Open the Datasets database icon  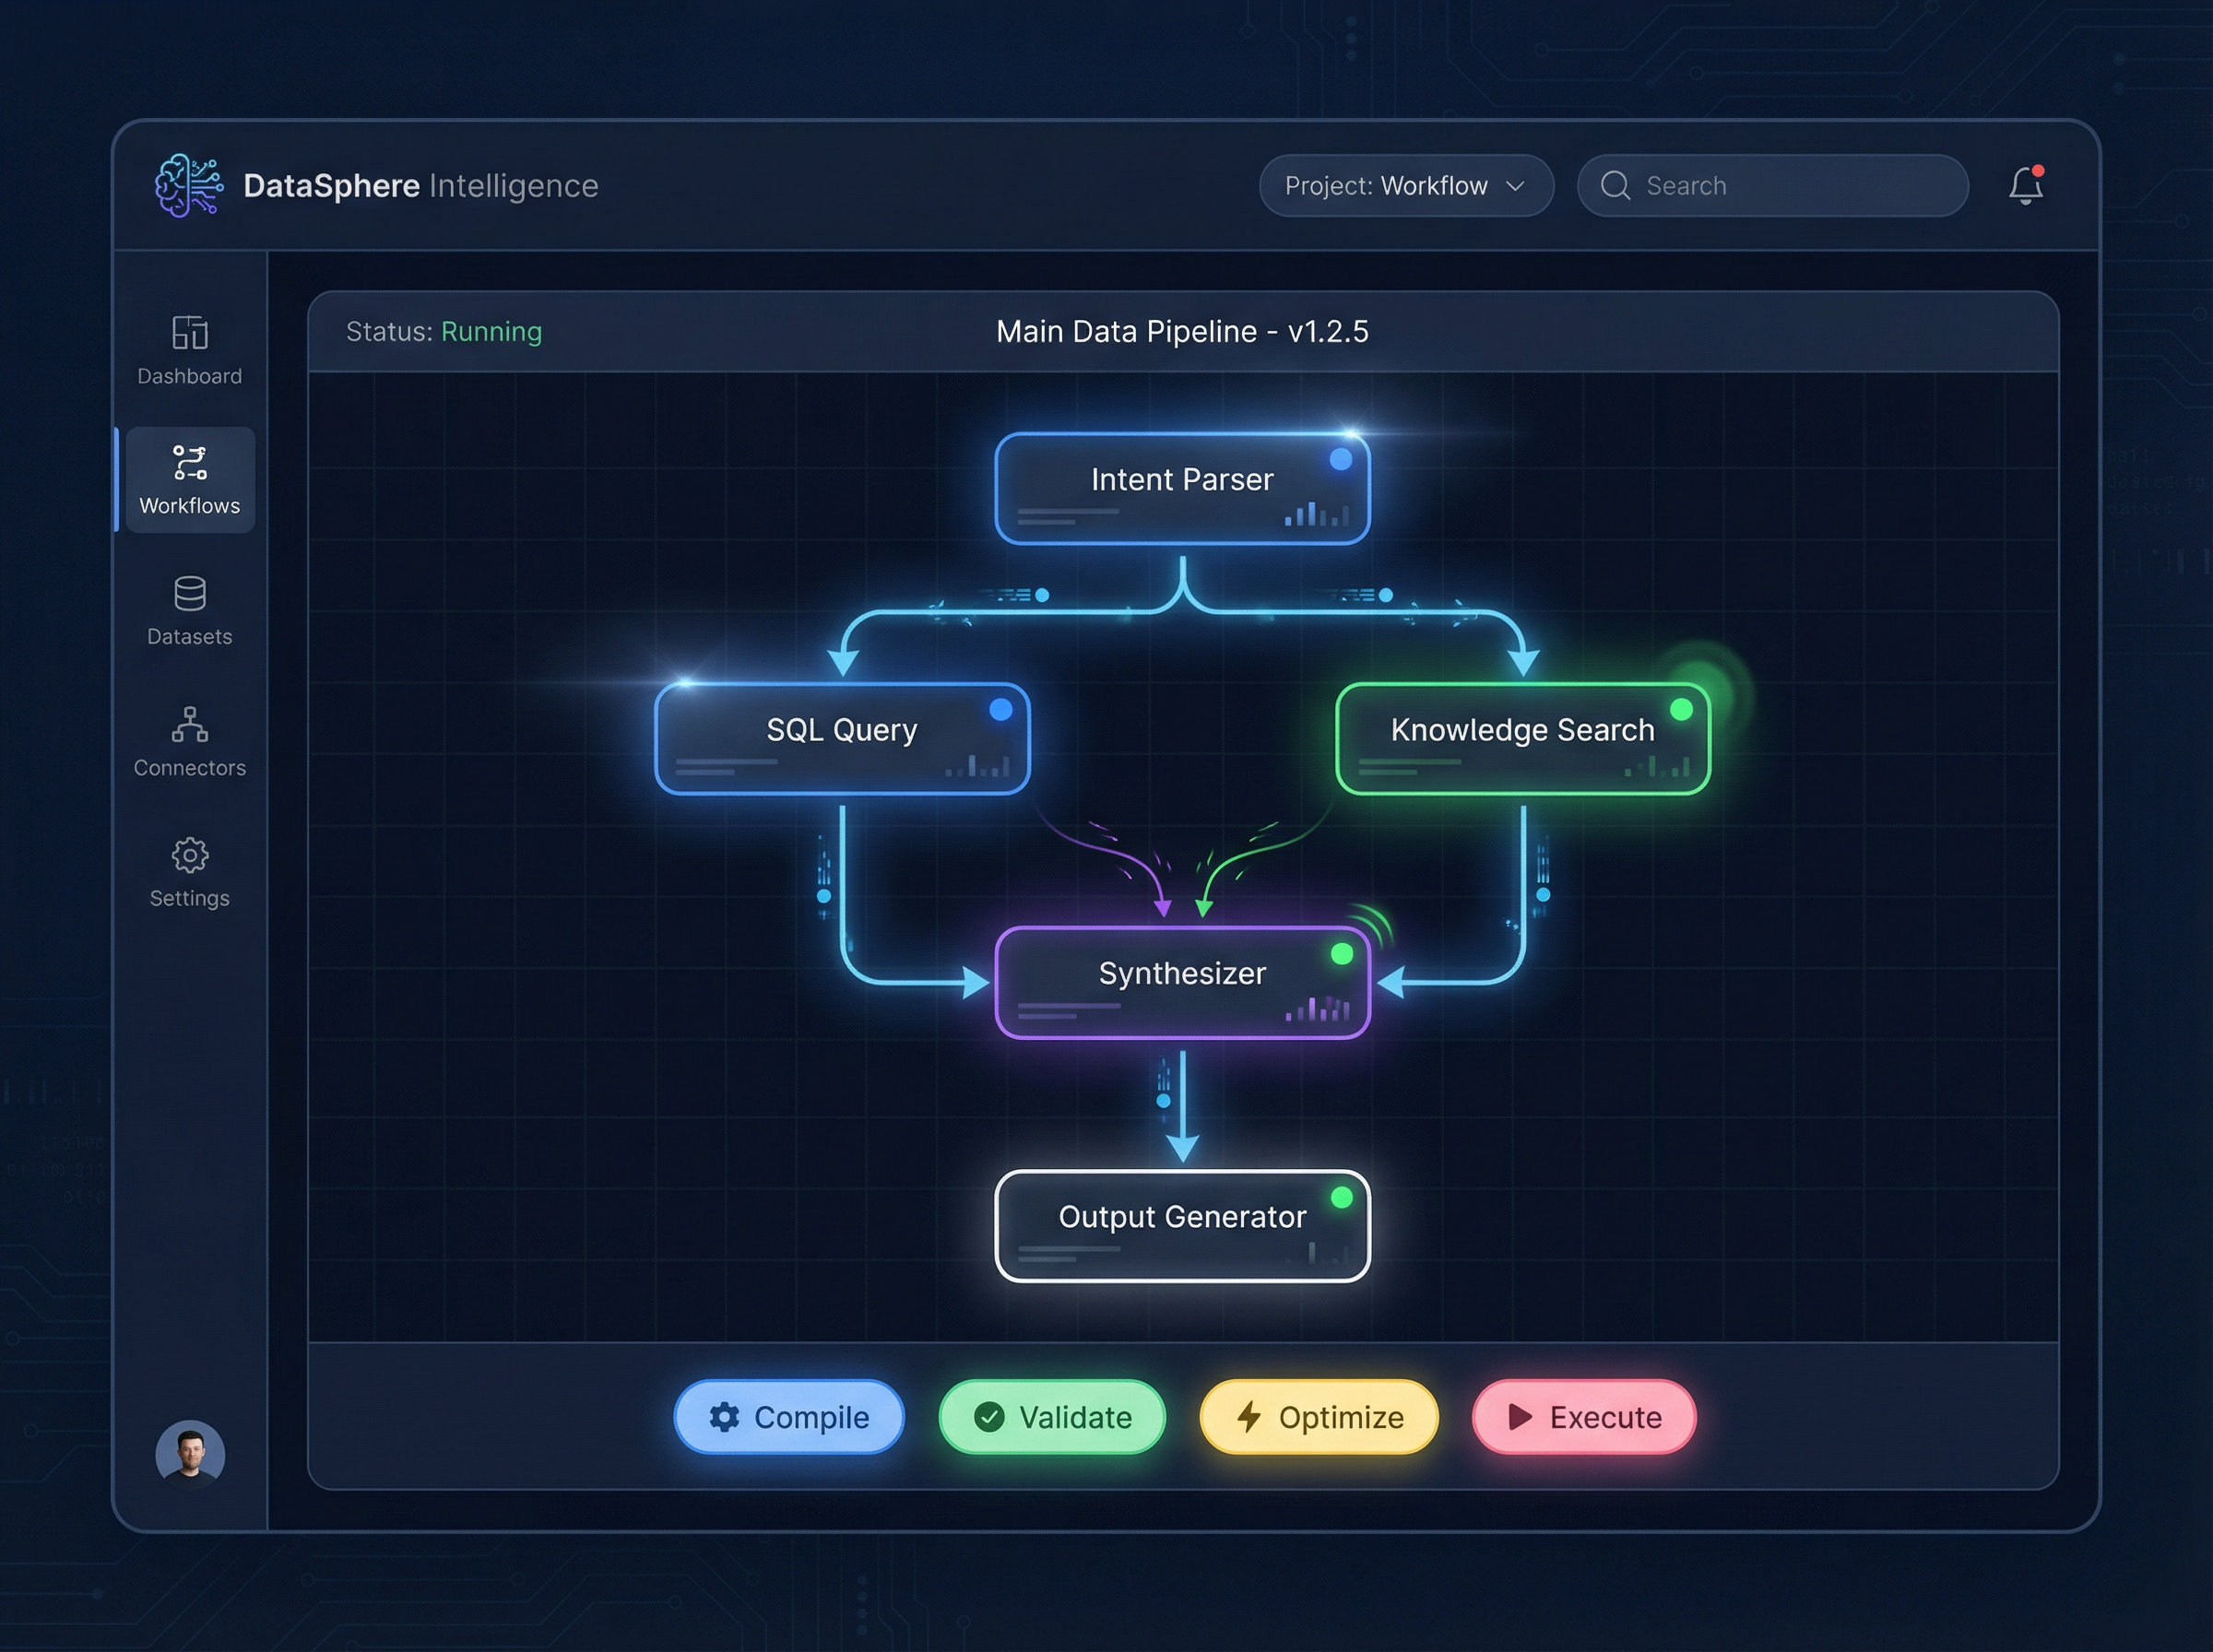coord(189,594)
